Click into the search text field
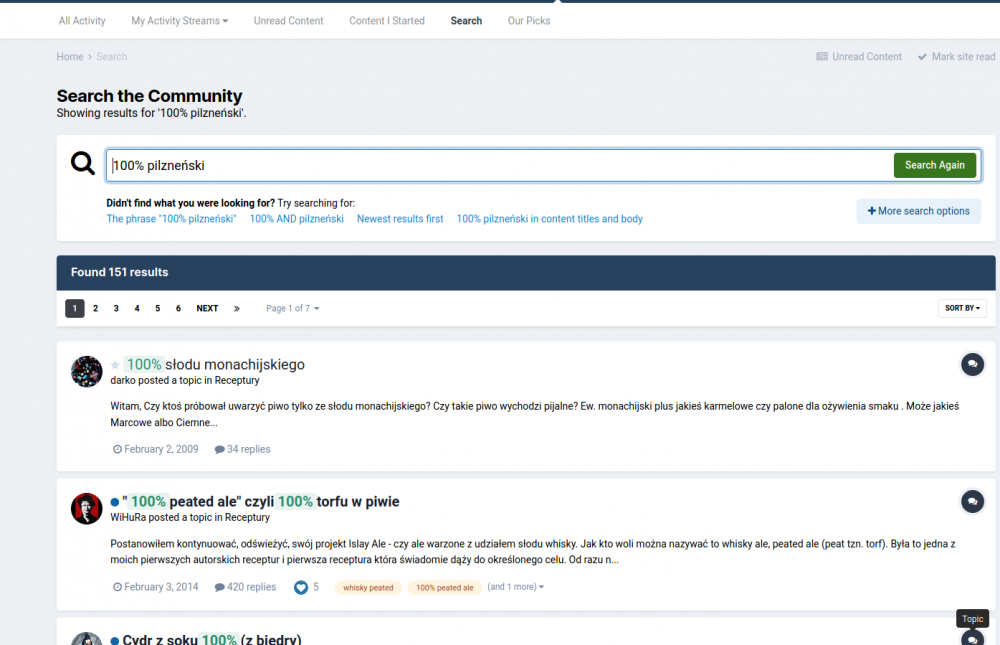Screen dimensions: 1000x645 (x=500, y=165)
